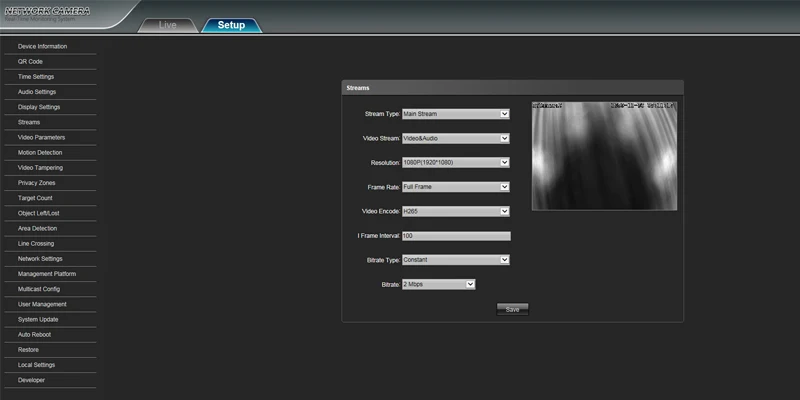This screenshot has width=800, height=400.
Task: Open Video Tampering settings
Action: point(40,168)
